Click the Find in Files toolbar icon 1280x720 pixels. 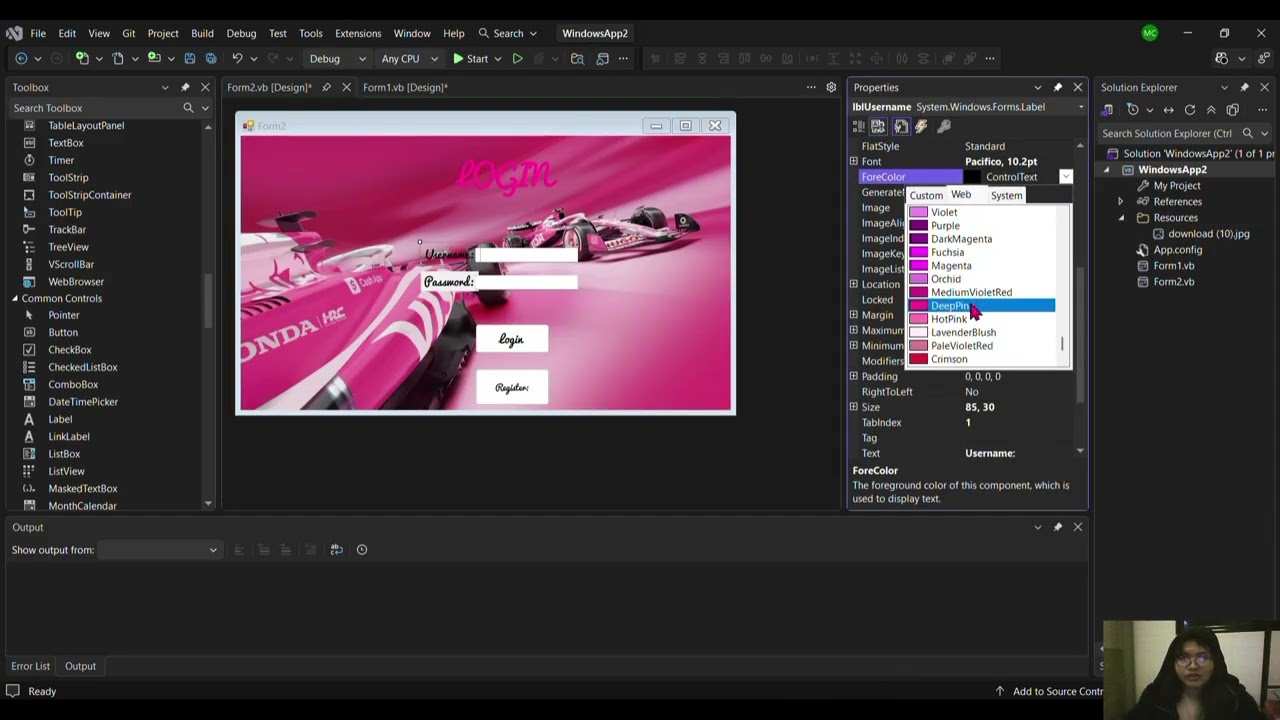[x=577, y=59]
